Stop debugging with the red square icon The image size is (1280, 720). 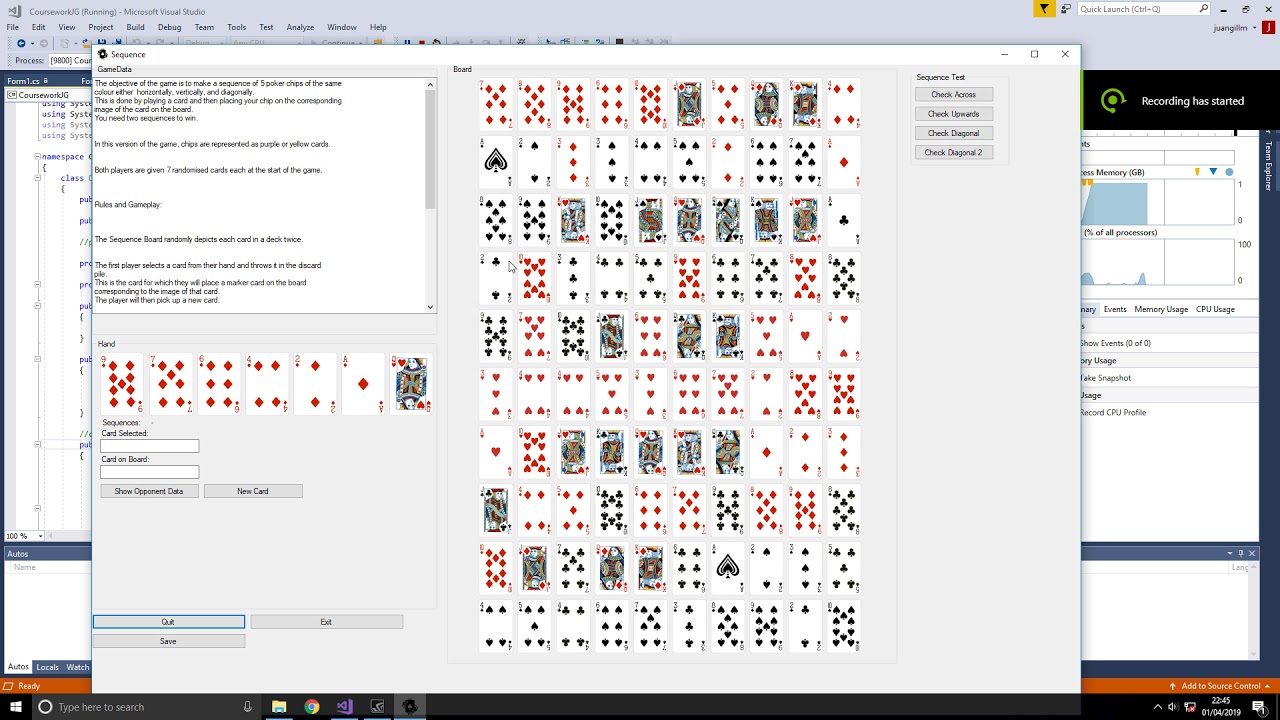421,43
